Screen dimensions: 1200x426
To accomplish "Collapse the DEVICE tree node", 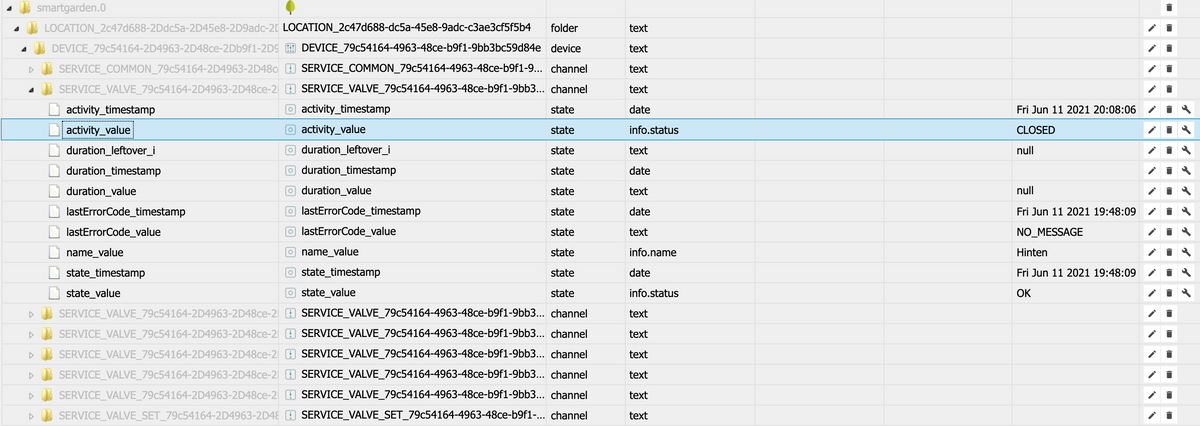I will [26, 49].
